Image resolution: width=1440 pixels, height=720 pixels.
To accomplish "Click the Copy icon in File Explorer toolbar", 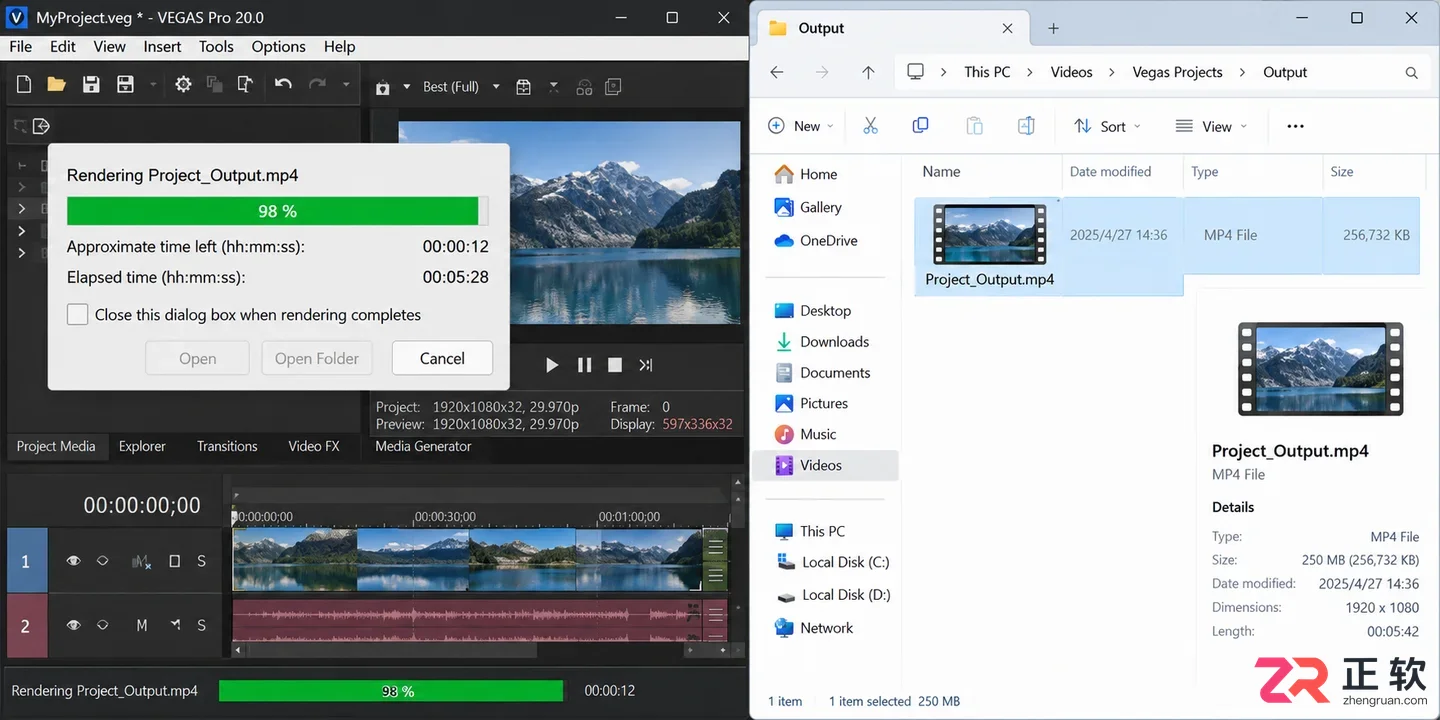I will (921, 126).
